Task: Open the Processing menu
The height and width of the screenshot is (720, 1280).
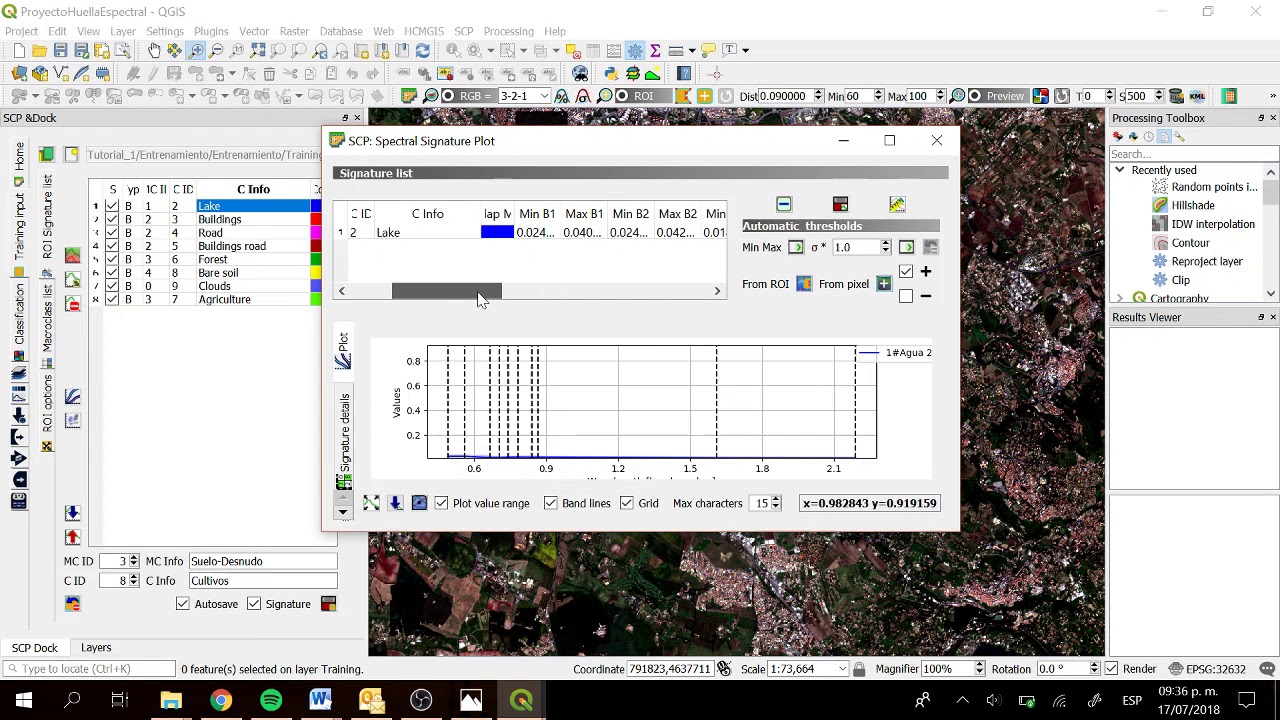Action: tap(508, 31)
